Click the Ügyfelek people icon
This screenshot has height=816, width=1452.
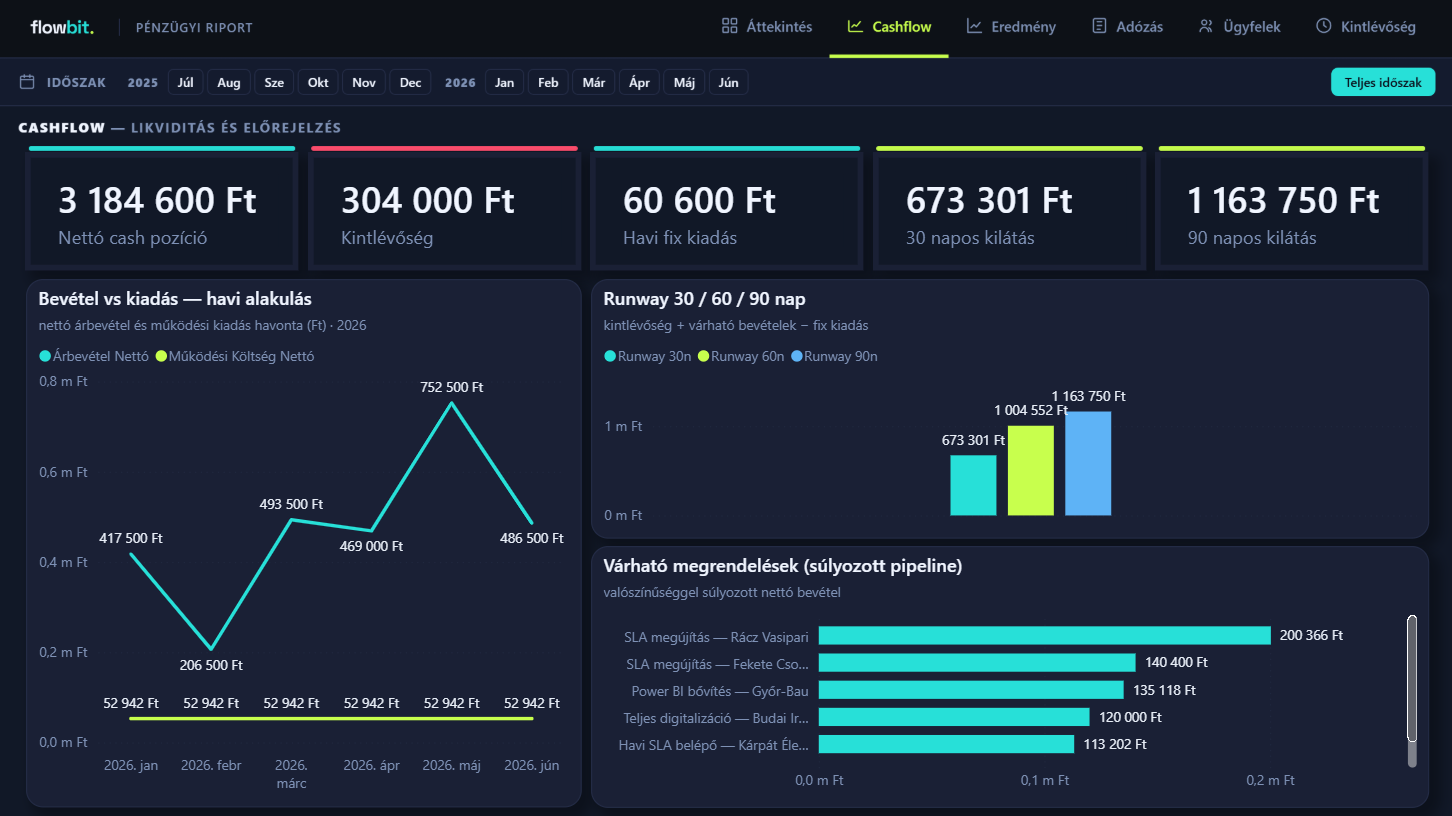click(x=1206, y=26)
